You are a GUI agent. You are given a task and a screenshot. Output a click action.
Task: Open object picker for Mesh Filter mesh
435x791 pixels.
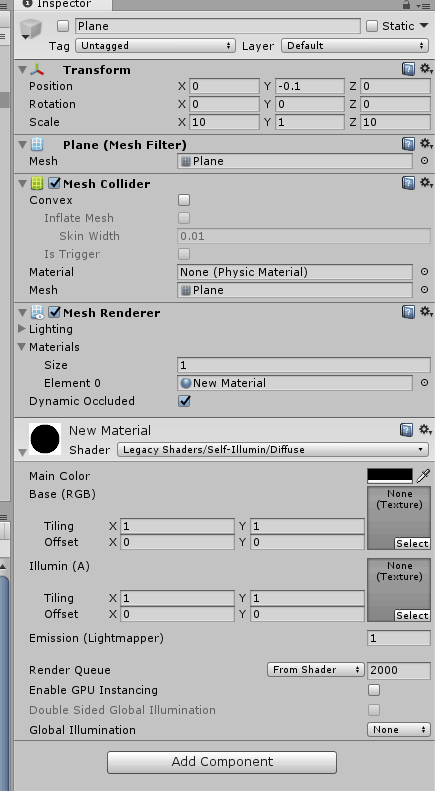click(424, 161)
